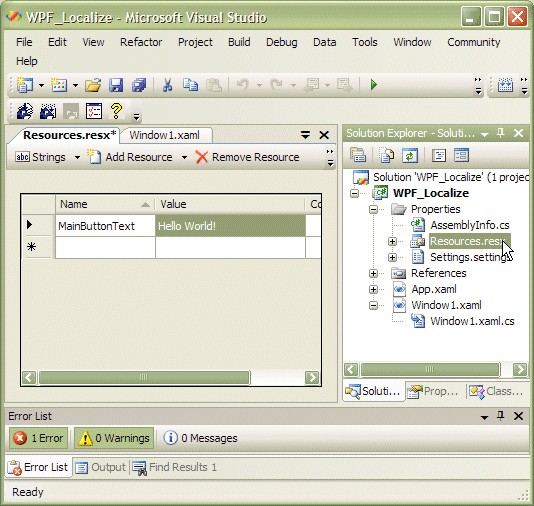534x506 pixels.
Task: Click the Remove Resource button
Action: tap(248, 157)
